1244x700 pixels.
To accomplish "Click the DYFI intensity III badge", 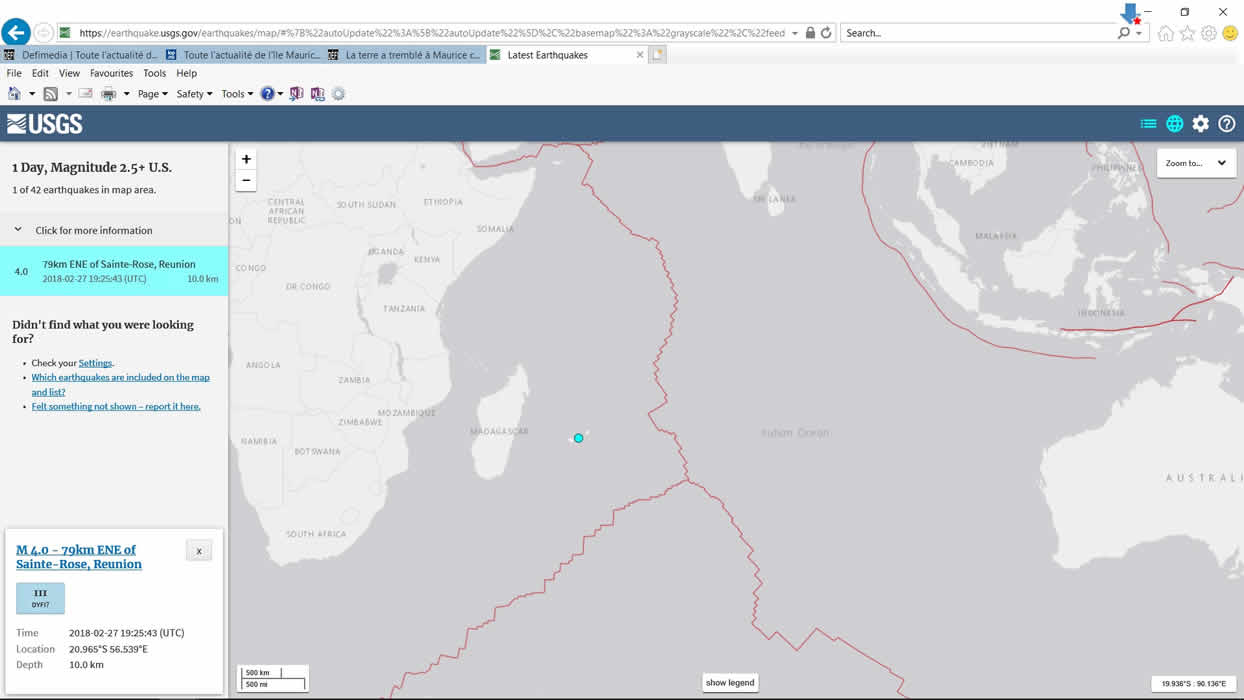I will coord(40,598).
